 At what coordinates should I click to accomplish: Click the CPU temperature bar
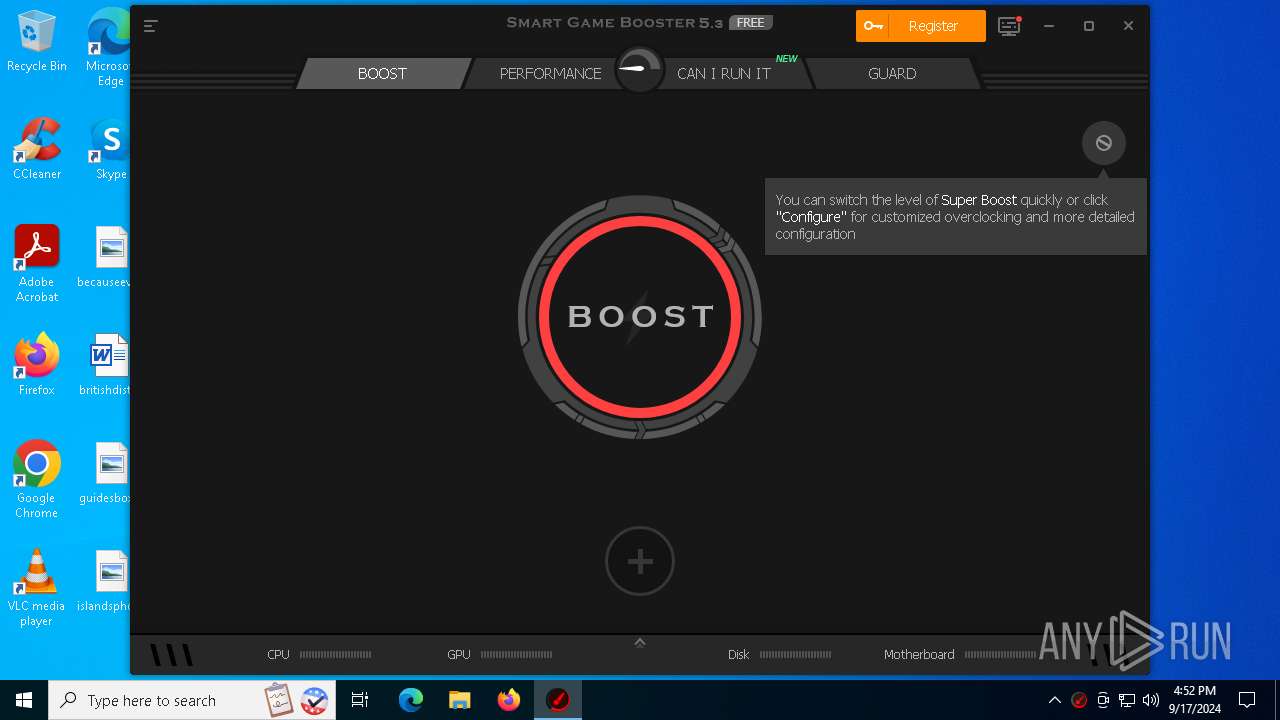point(336,655)
